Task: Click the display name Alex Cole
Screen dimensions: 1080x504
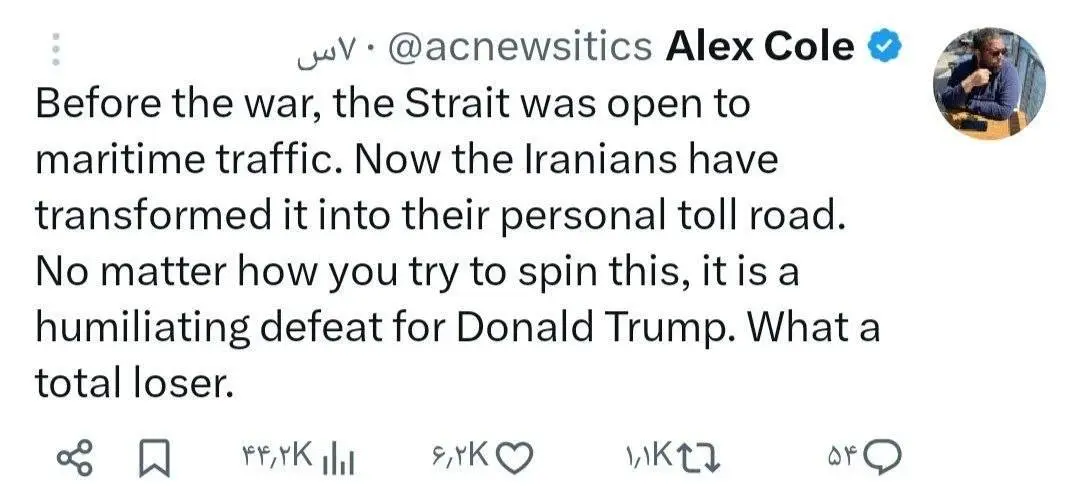Action: tap(760, 46)
